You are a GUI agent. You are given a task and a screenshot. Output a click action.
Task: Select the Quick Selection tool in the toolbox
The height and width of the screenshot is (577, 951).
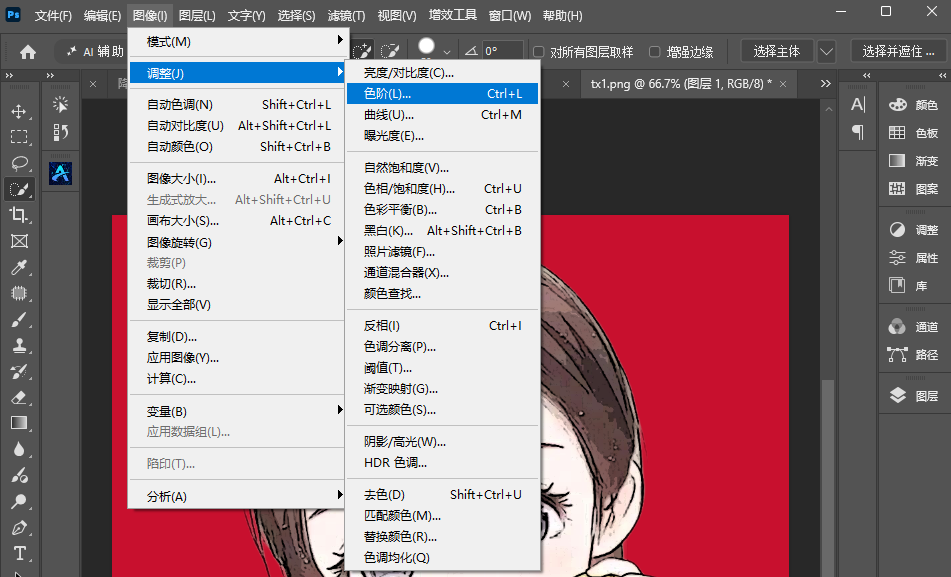[x=19, y=189]
